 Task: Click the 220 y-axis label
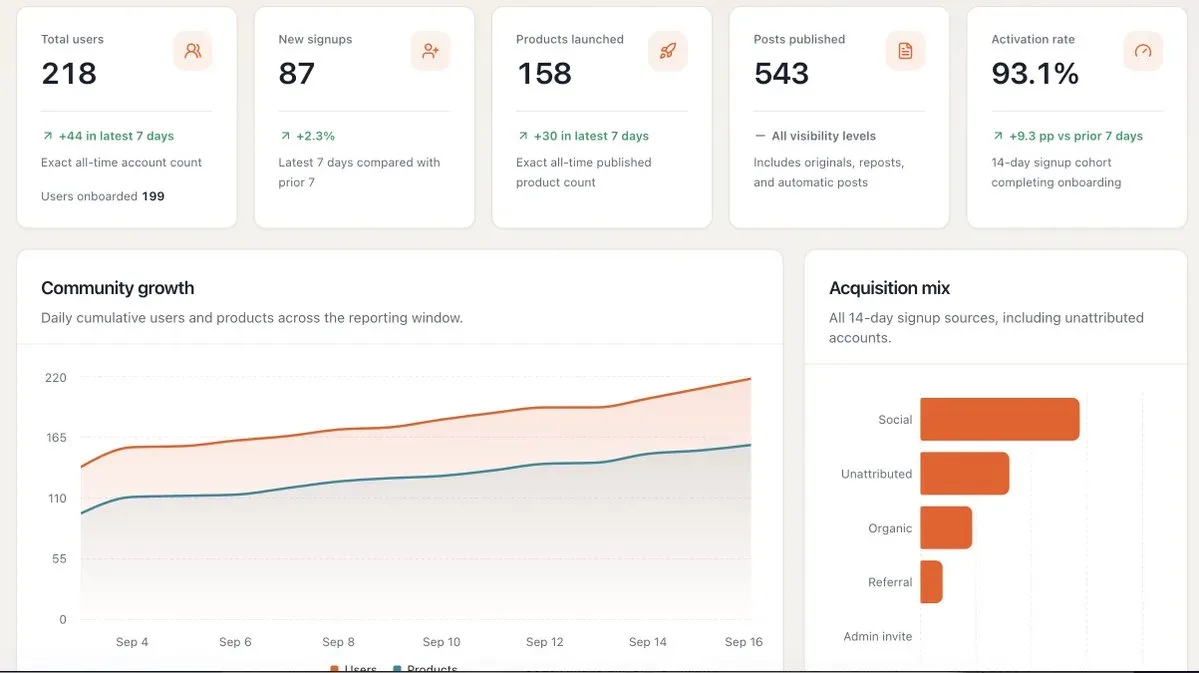point(56,378)
